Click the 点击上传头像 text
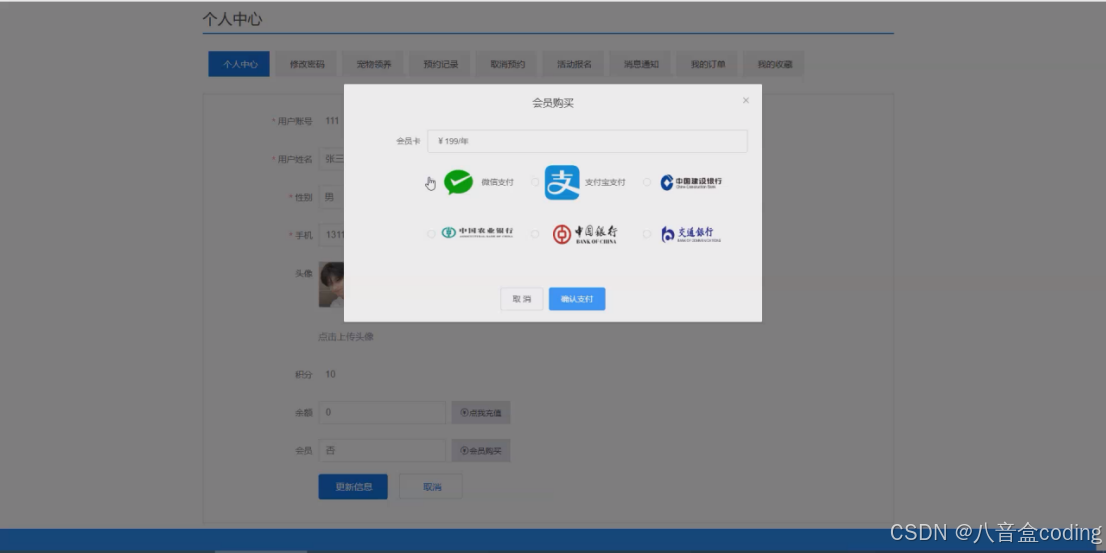 (x=346, y=337)
